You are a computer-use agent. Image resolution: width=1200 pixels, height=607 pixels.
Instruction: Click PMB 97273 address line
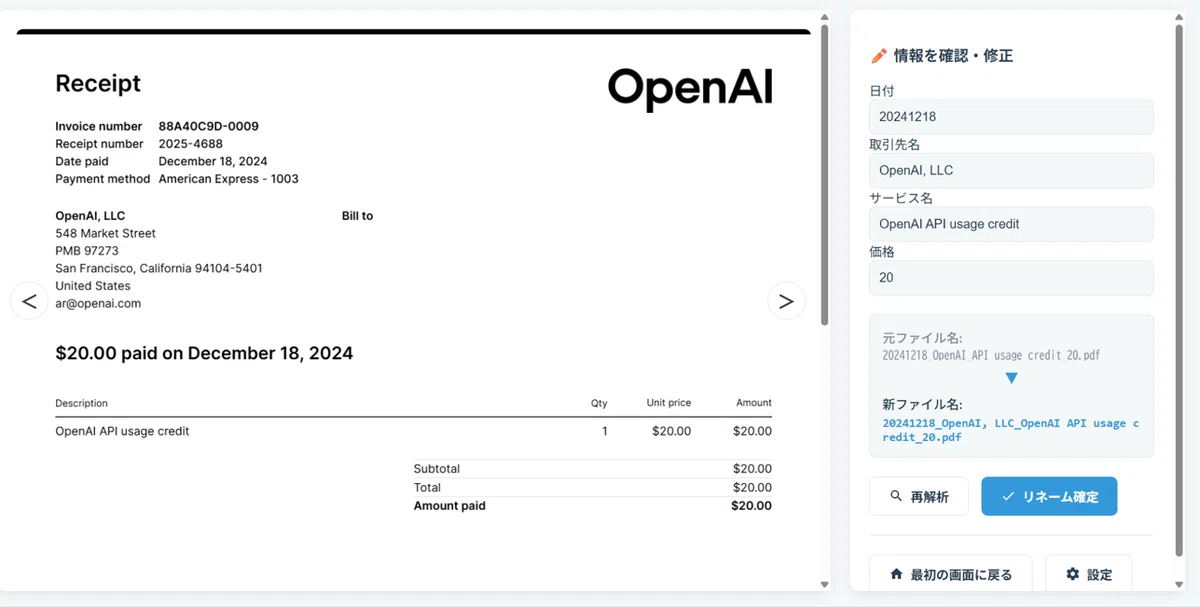(x=87, y=251)
